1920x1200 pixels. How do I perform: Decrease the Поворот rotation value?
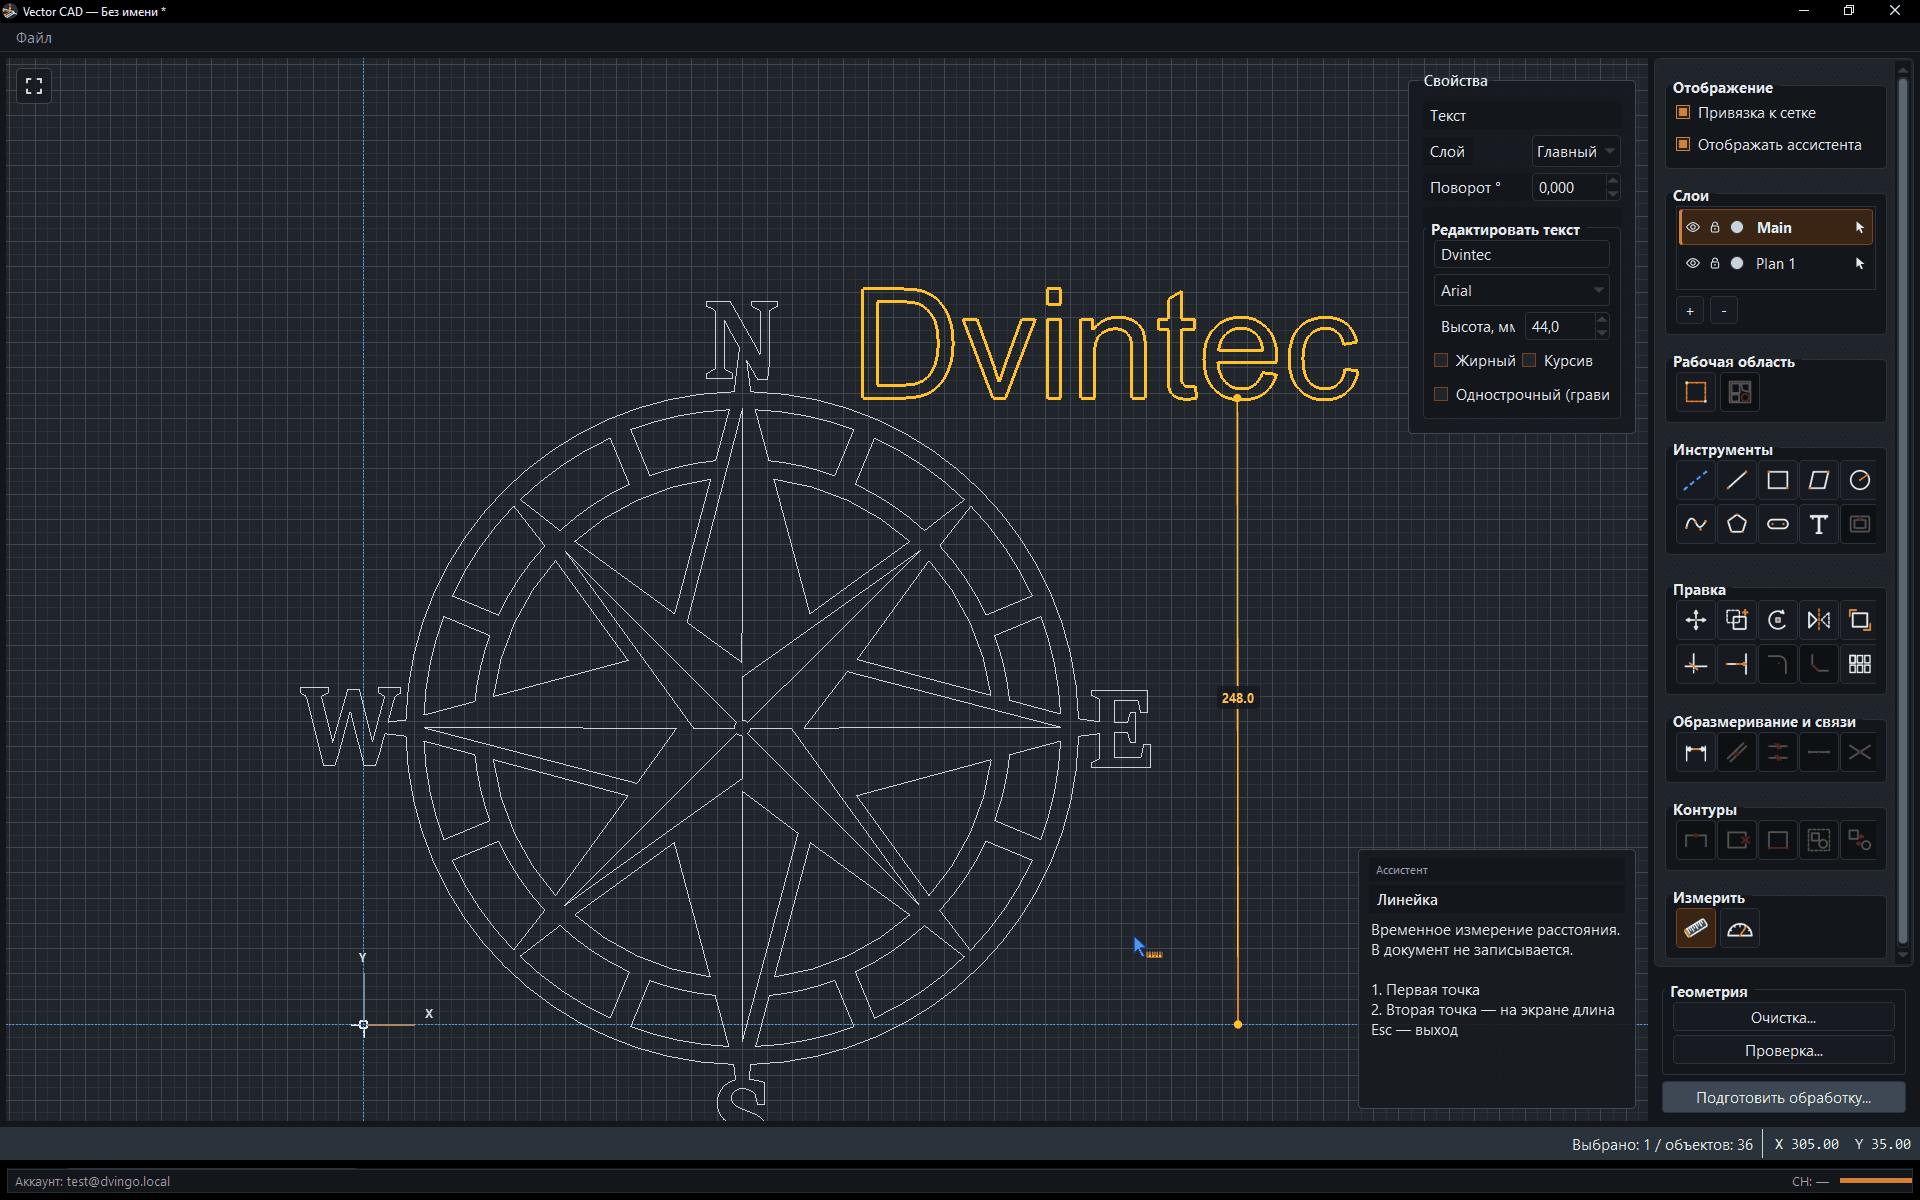click(1613, 194)
